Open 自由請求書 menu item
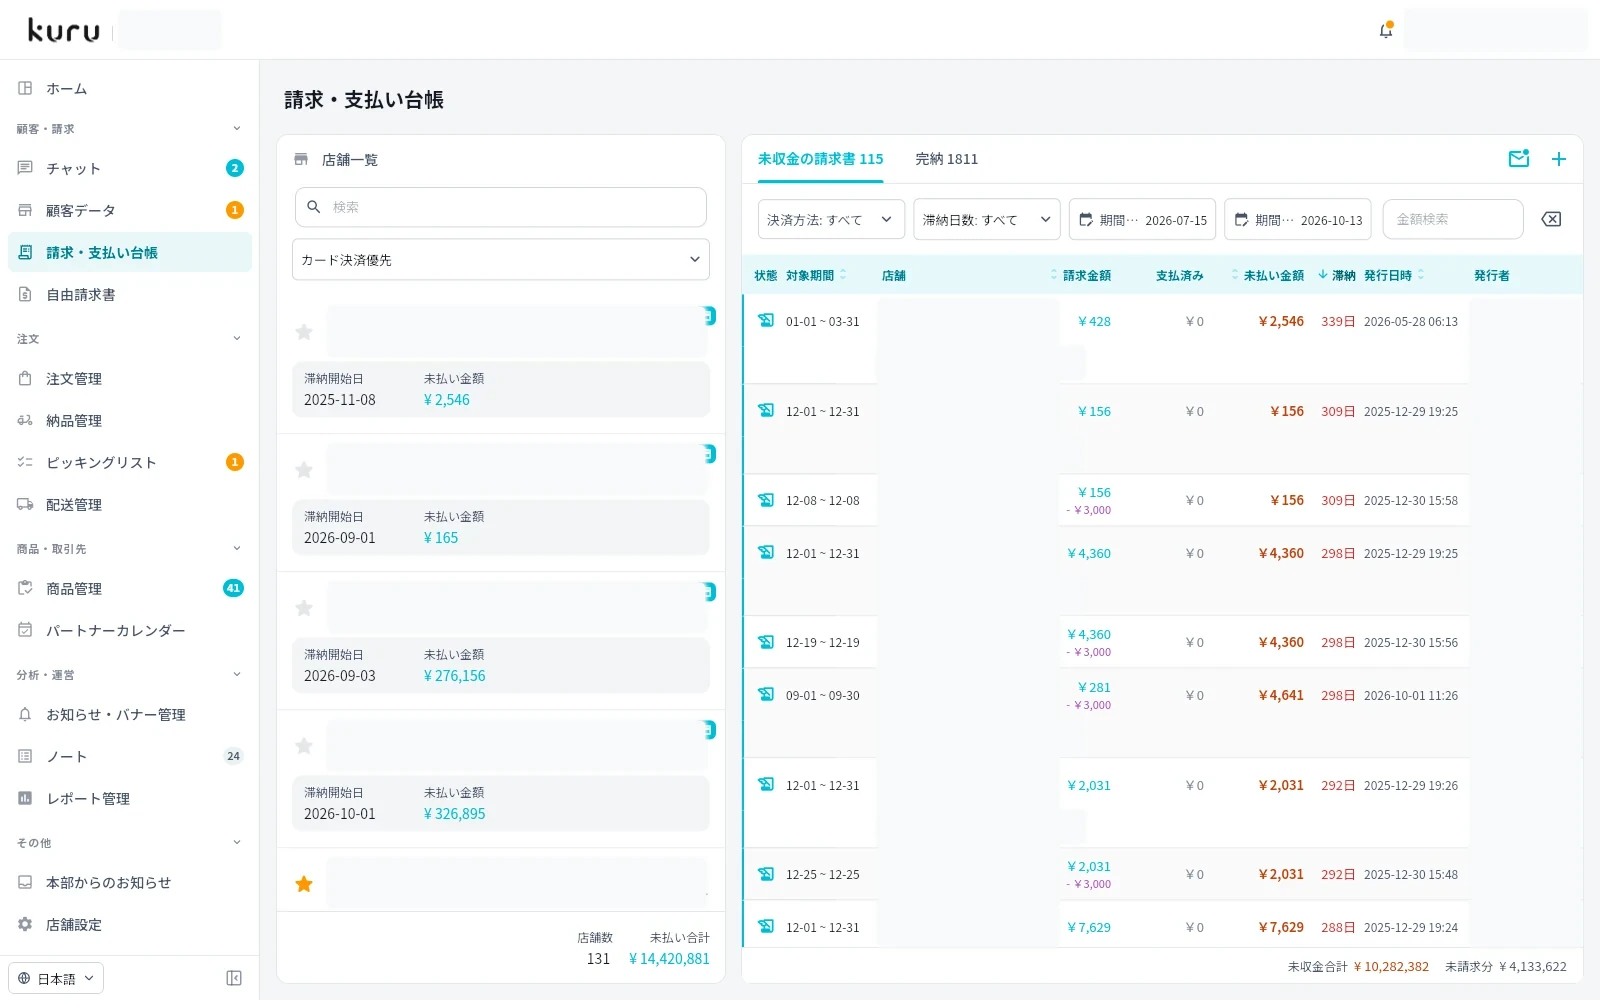Image resolution: width=1600 pixels, height=1000 pixels. [x=130, y=294]
